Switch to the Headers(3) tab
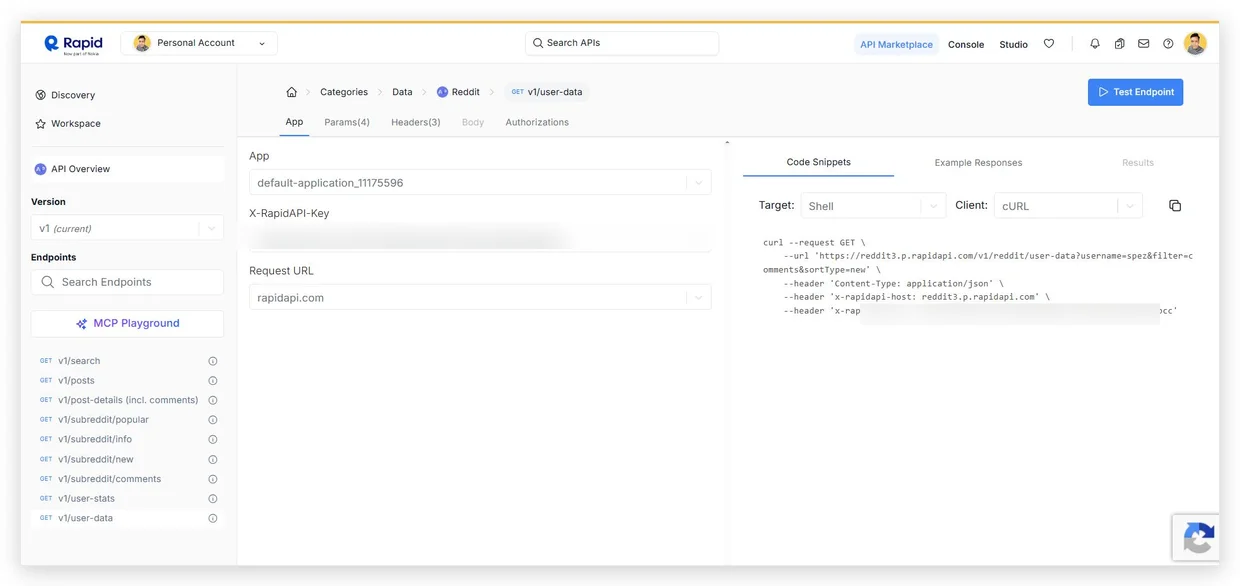 pyautogui.click(x=416, y=122)
